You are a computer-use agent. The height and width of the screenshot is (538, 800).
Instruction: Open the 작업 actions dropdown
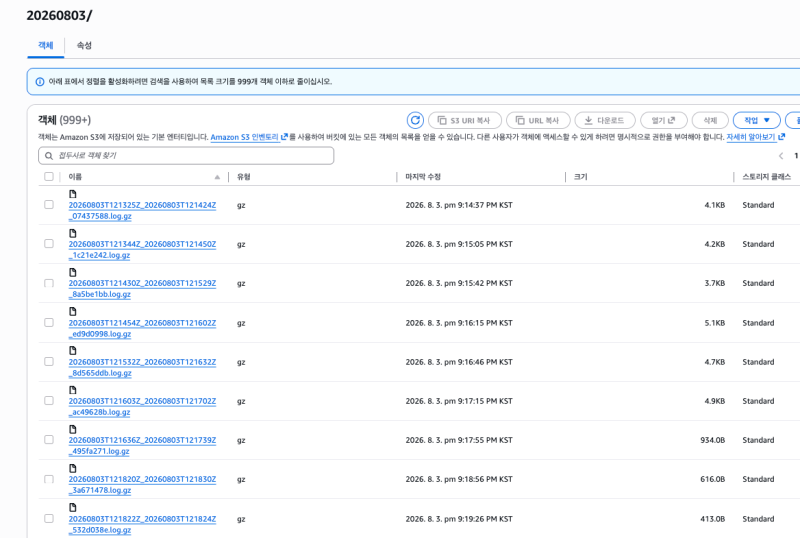coord(757,120)
